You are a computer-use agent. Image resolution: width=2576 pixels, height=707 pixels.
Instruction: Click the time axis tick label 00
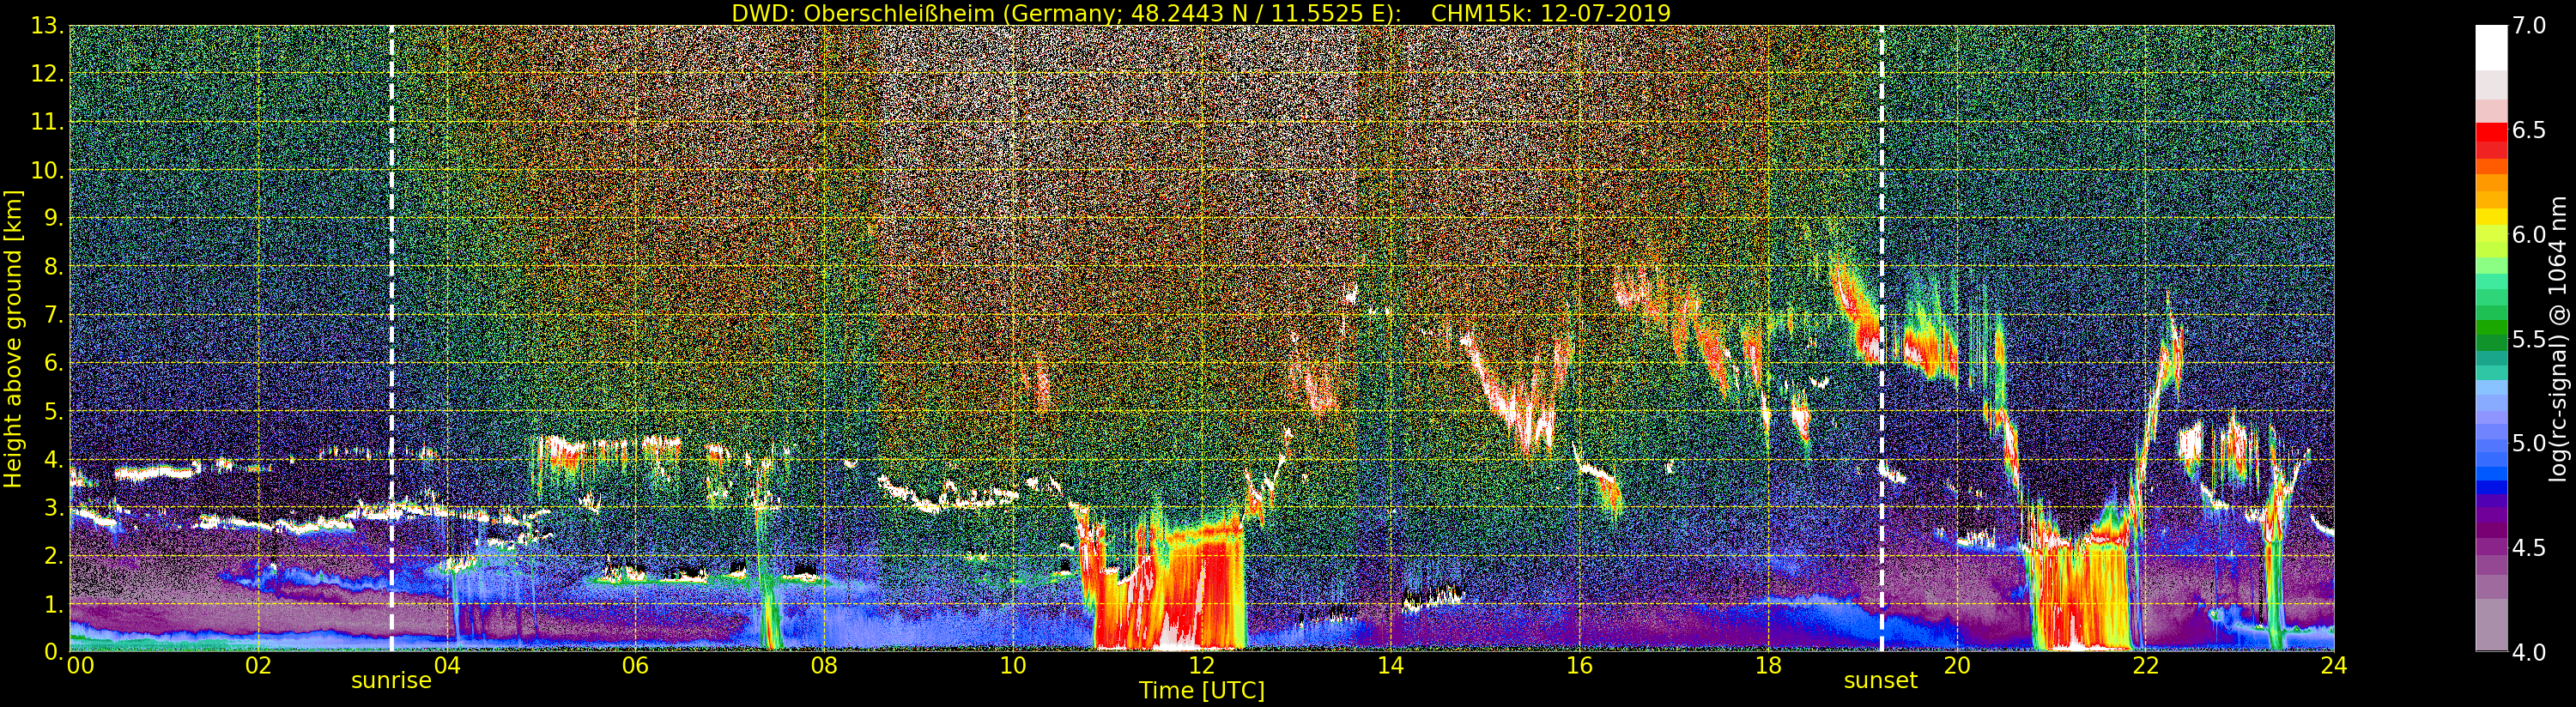point(80,666)
